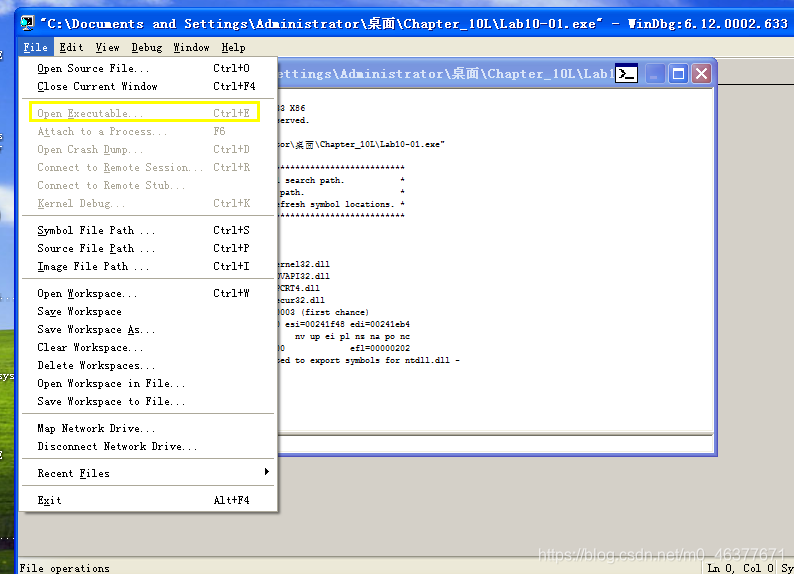Click the command input field at window bottom
Viewport: 794px width, 574px height.
(495, 444)
